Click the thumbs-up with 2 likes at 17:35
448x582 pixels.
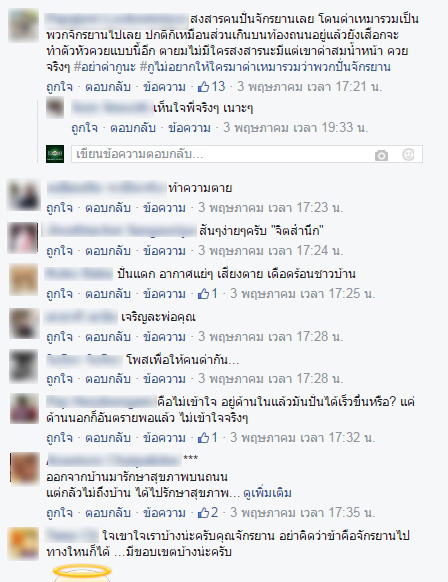pyautogui.click(x=203, y=513)
